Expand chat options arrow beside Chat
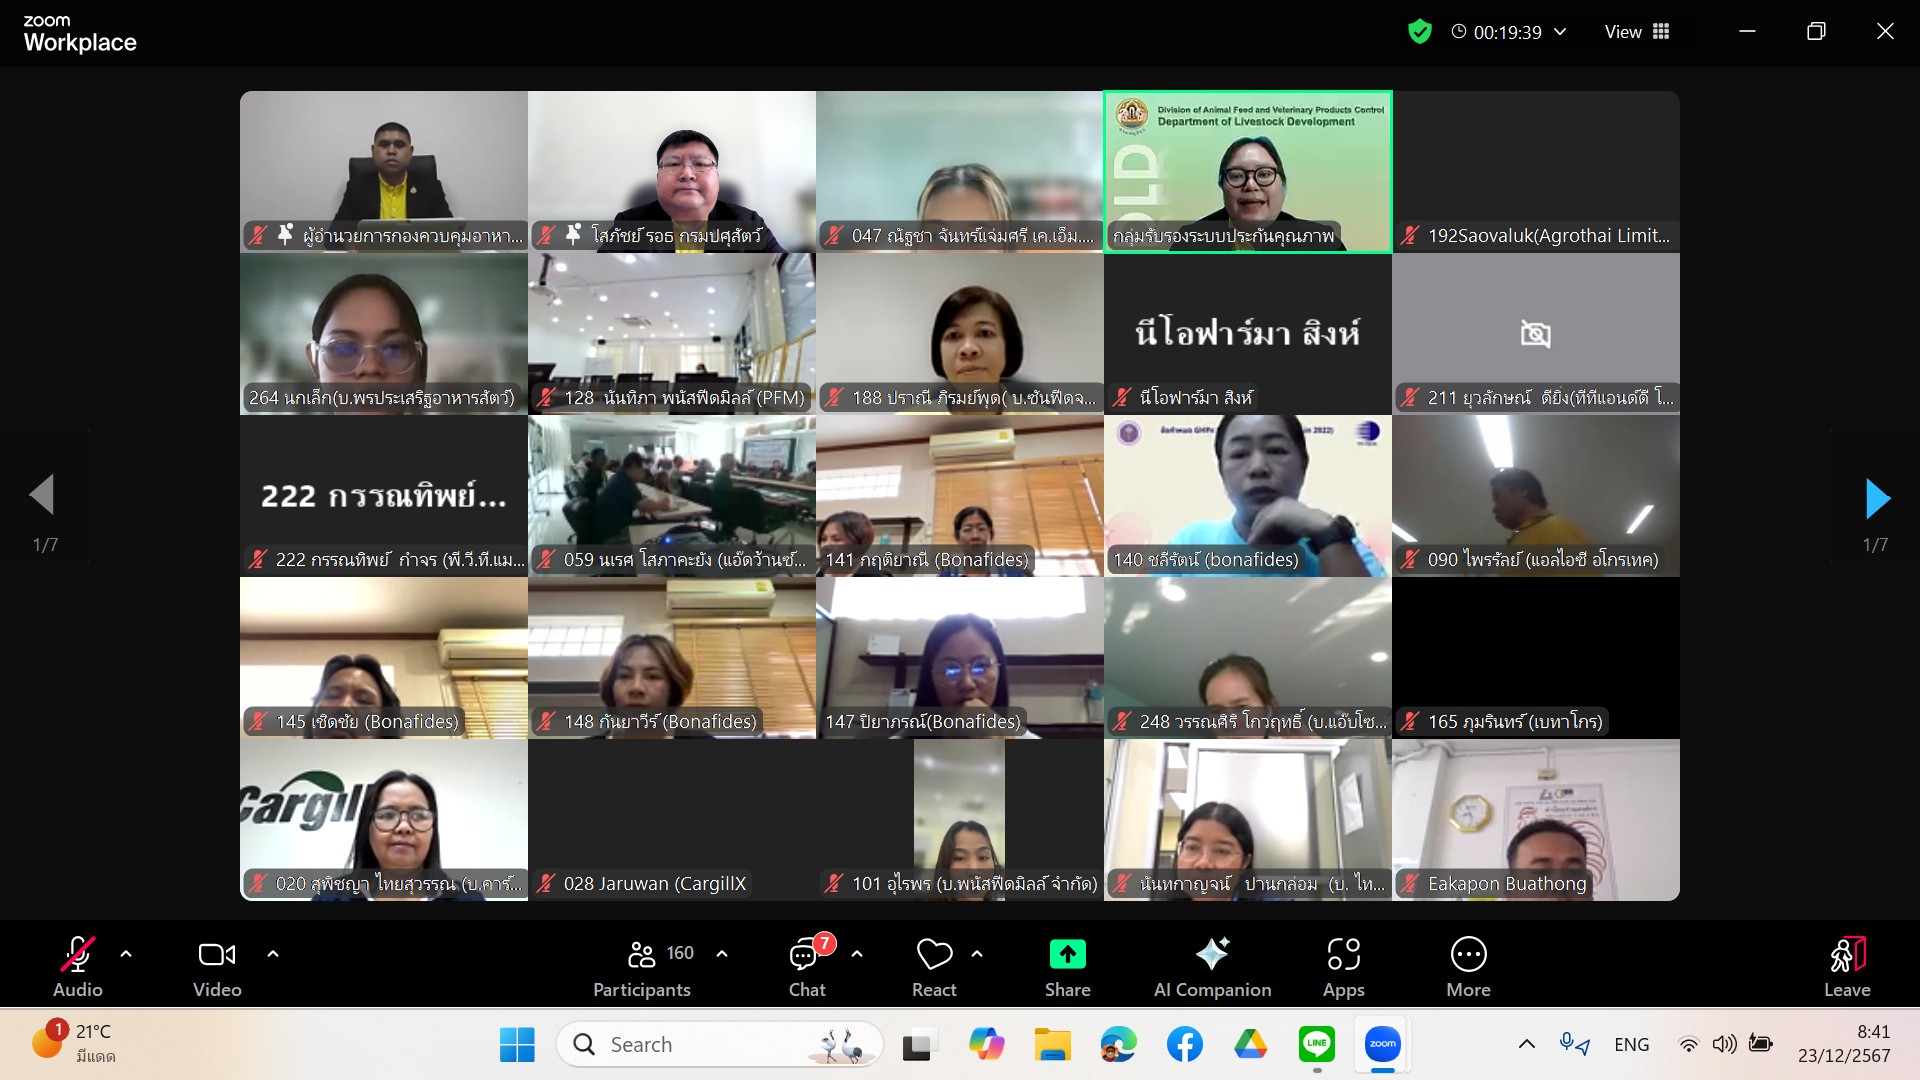Image resolution: width=1920 pixels, height=1080 pixels. [857, 954]
